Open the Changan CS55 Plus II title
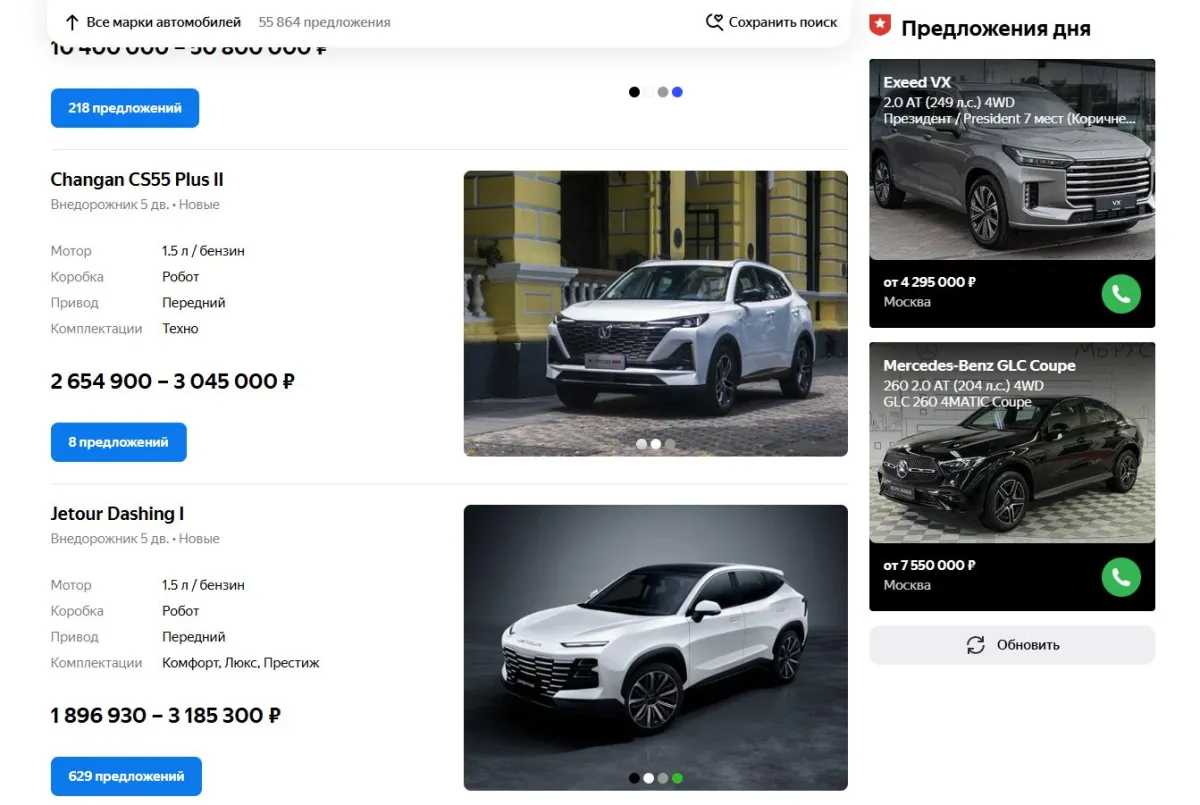The image size is (1200, 805). tap(137, 180)
